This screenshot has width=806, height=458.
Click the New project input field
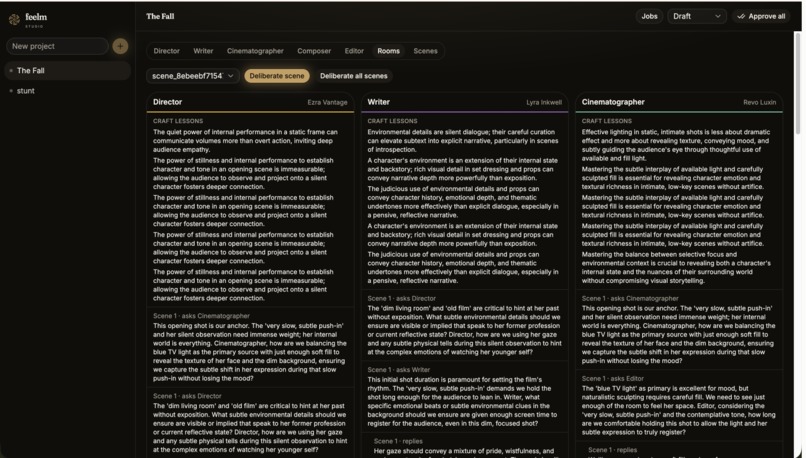point(57,46)
